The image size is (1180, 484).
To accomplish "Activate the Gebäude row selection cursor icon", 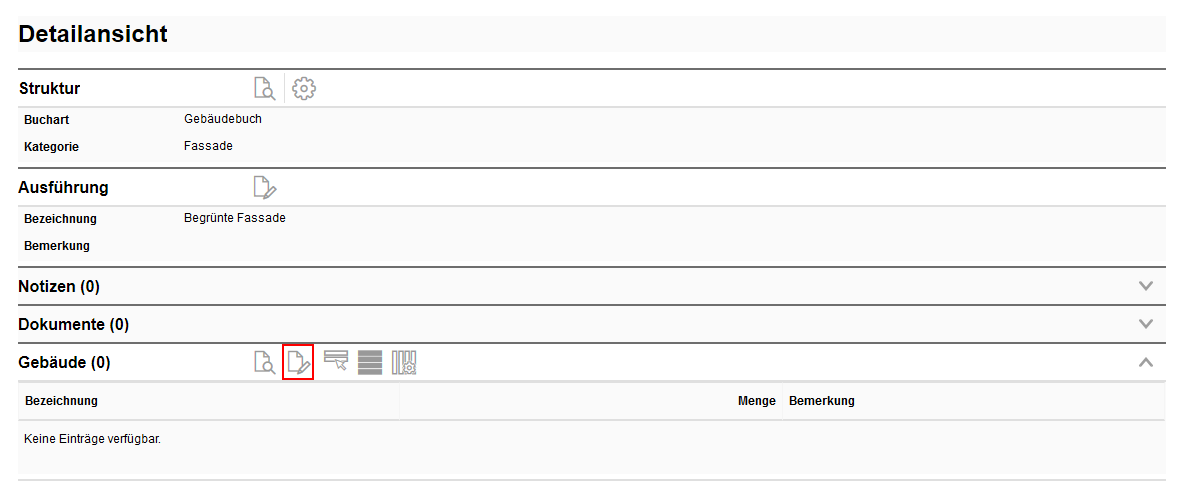I will [336, 361].
